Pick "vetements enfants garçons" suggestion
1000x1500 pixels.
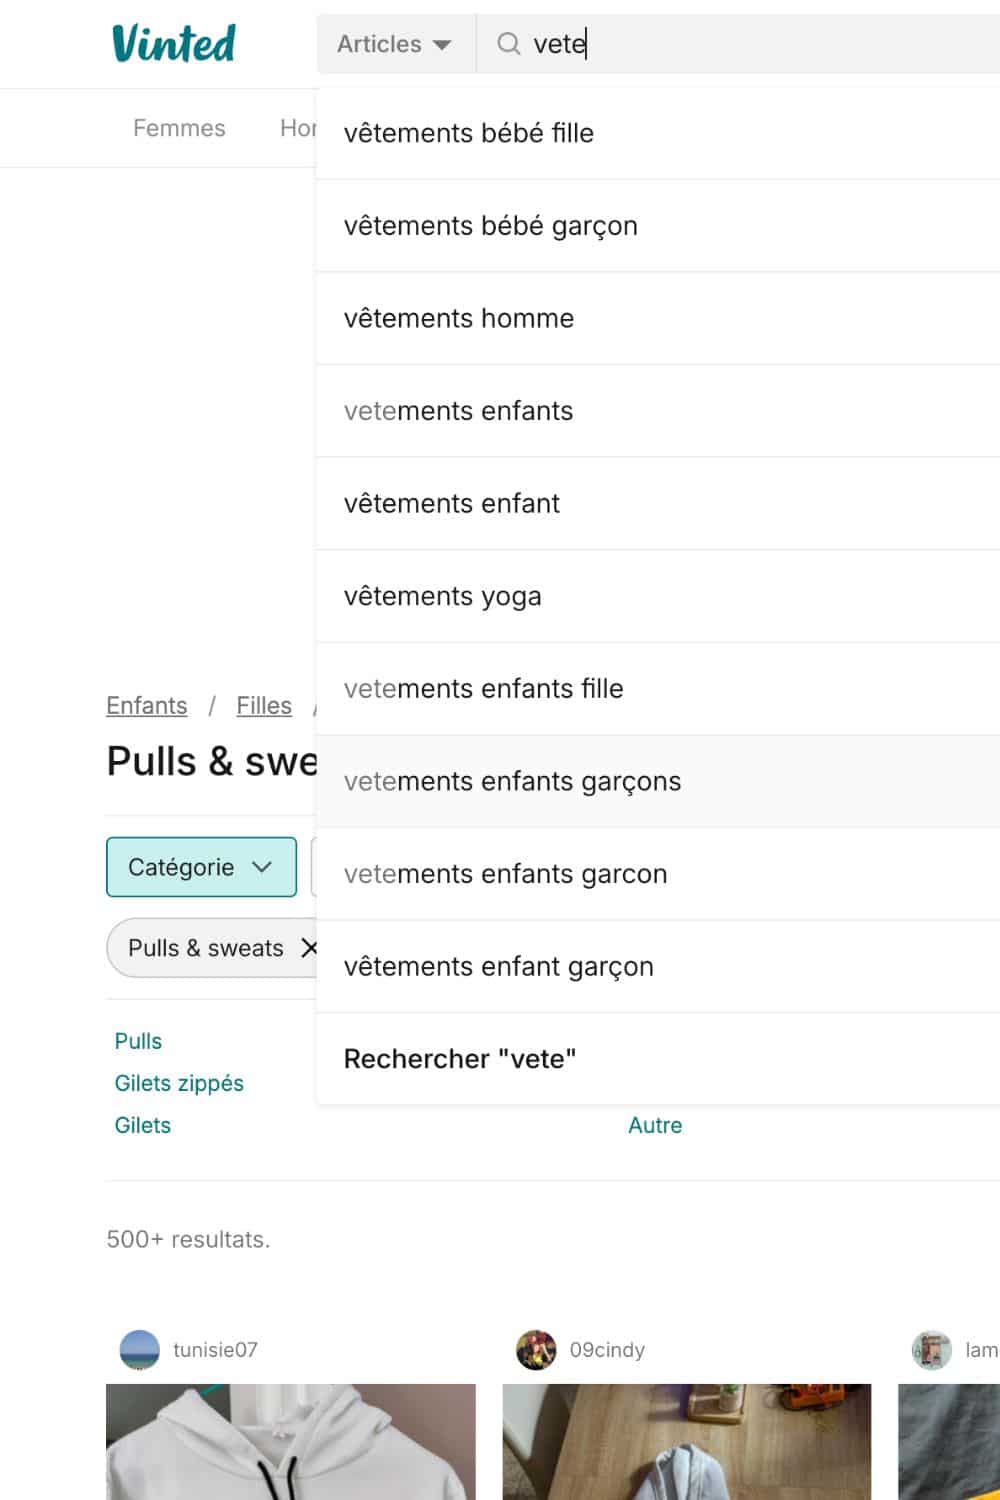tap(512, 781)
